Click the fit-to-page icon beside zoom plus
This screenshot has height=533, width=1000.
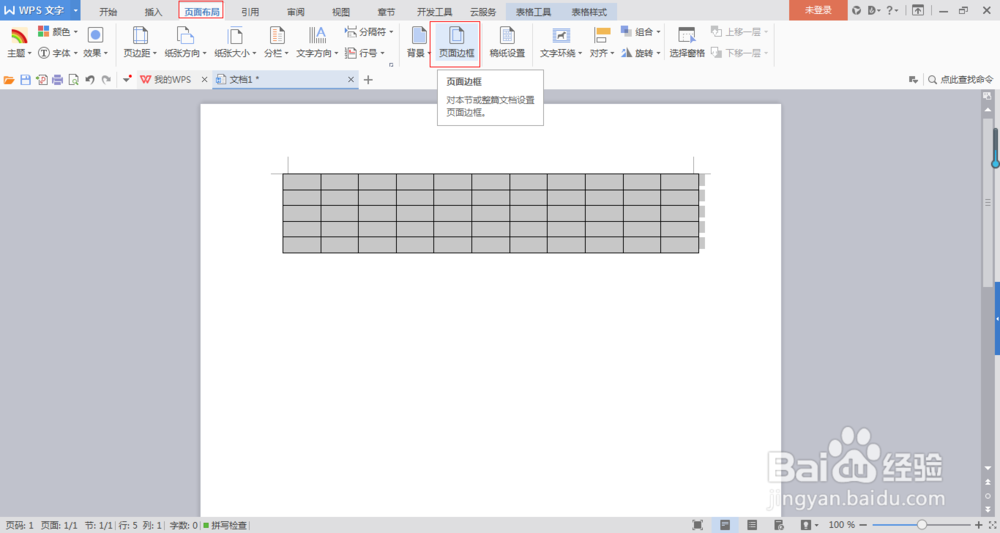tap(992, 525)
